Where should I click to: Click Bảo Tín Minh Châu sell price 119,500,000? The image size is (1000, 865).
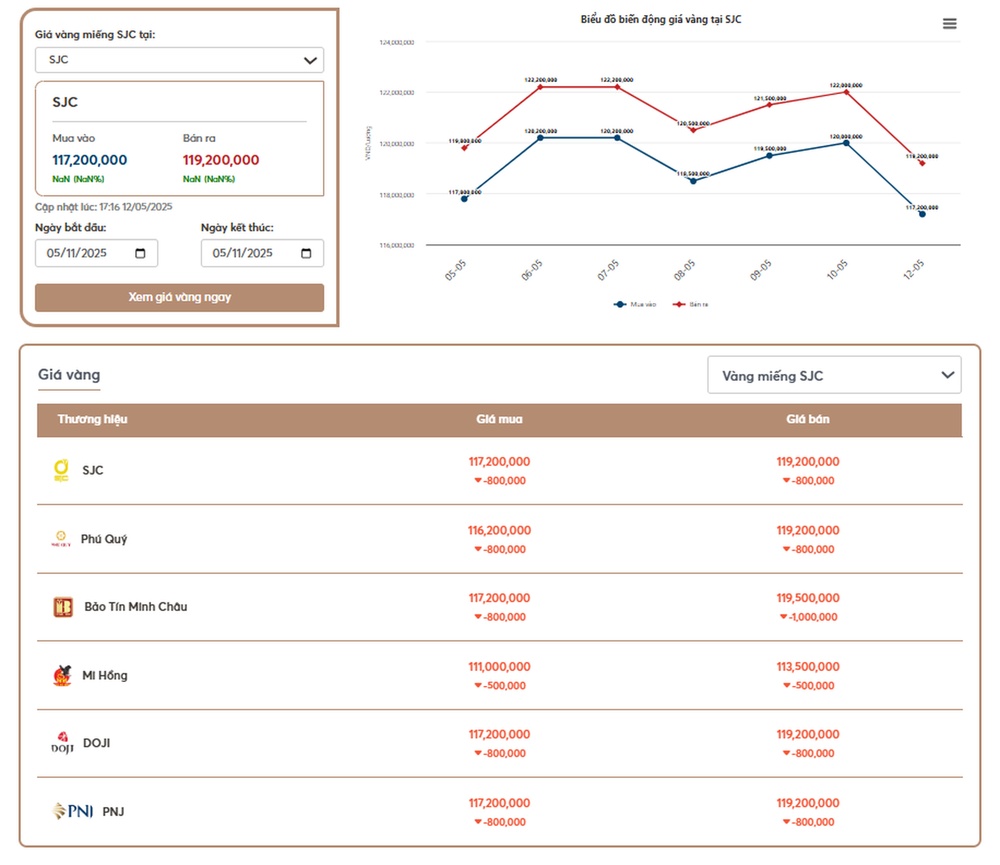[808, 598]
